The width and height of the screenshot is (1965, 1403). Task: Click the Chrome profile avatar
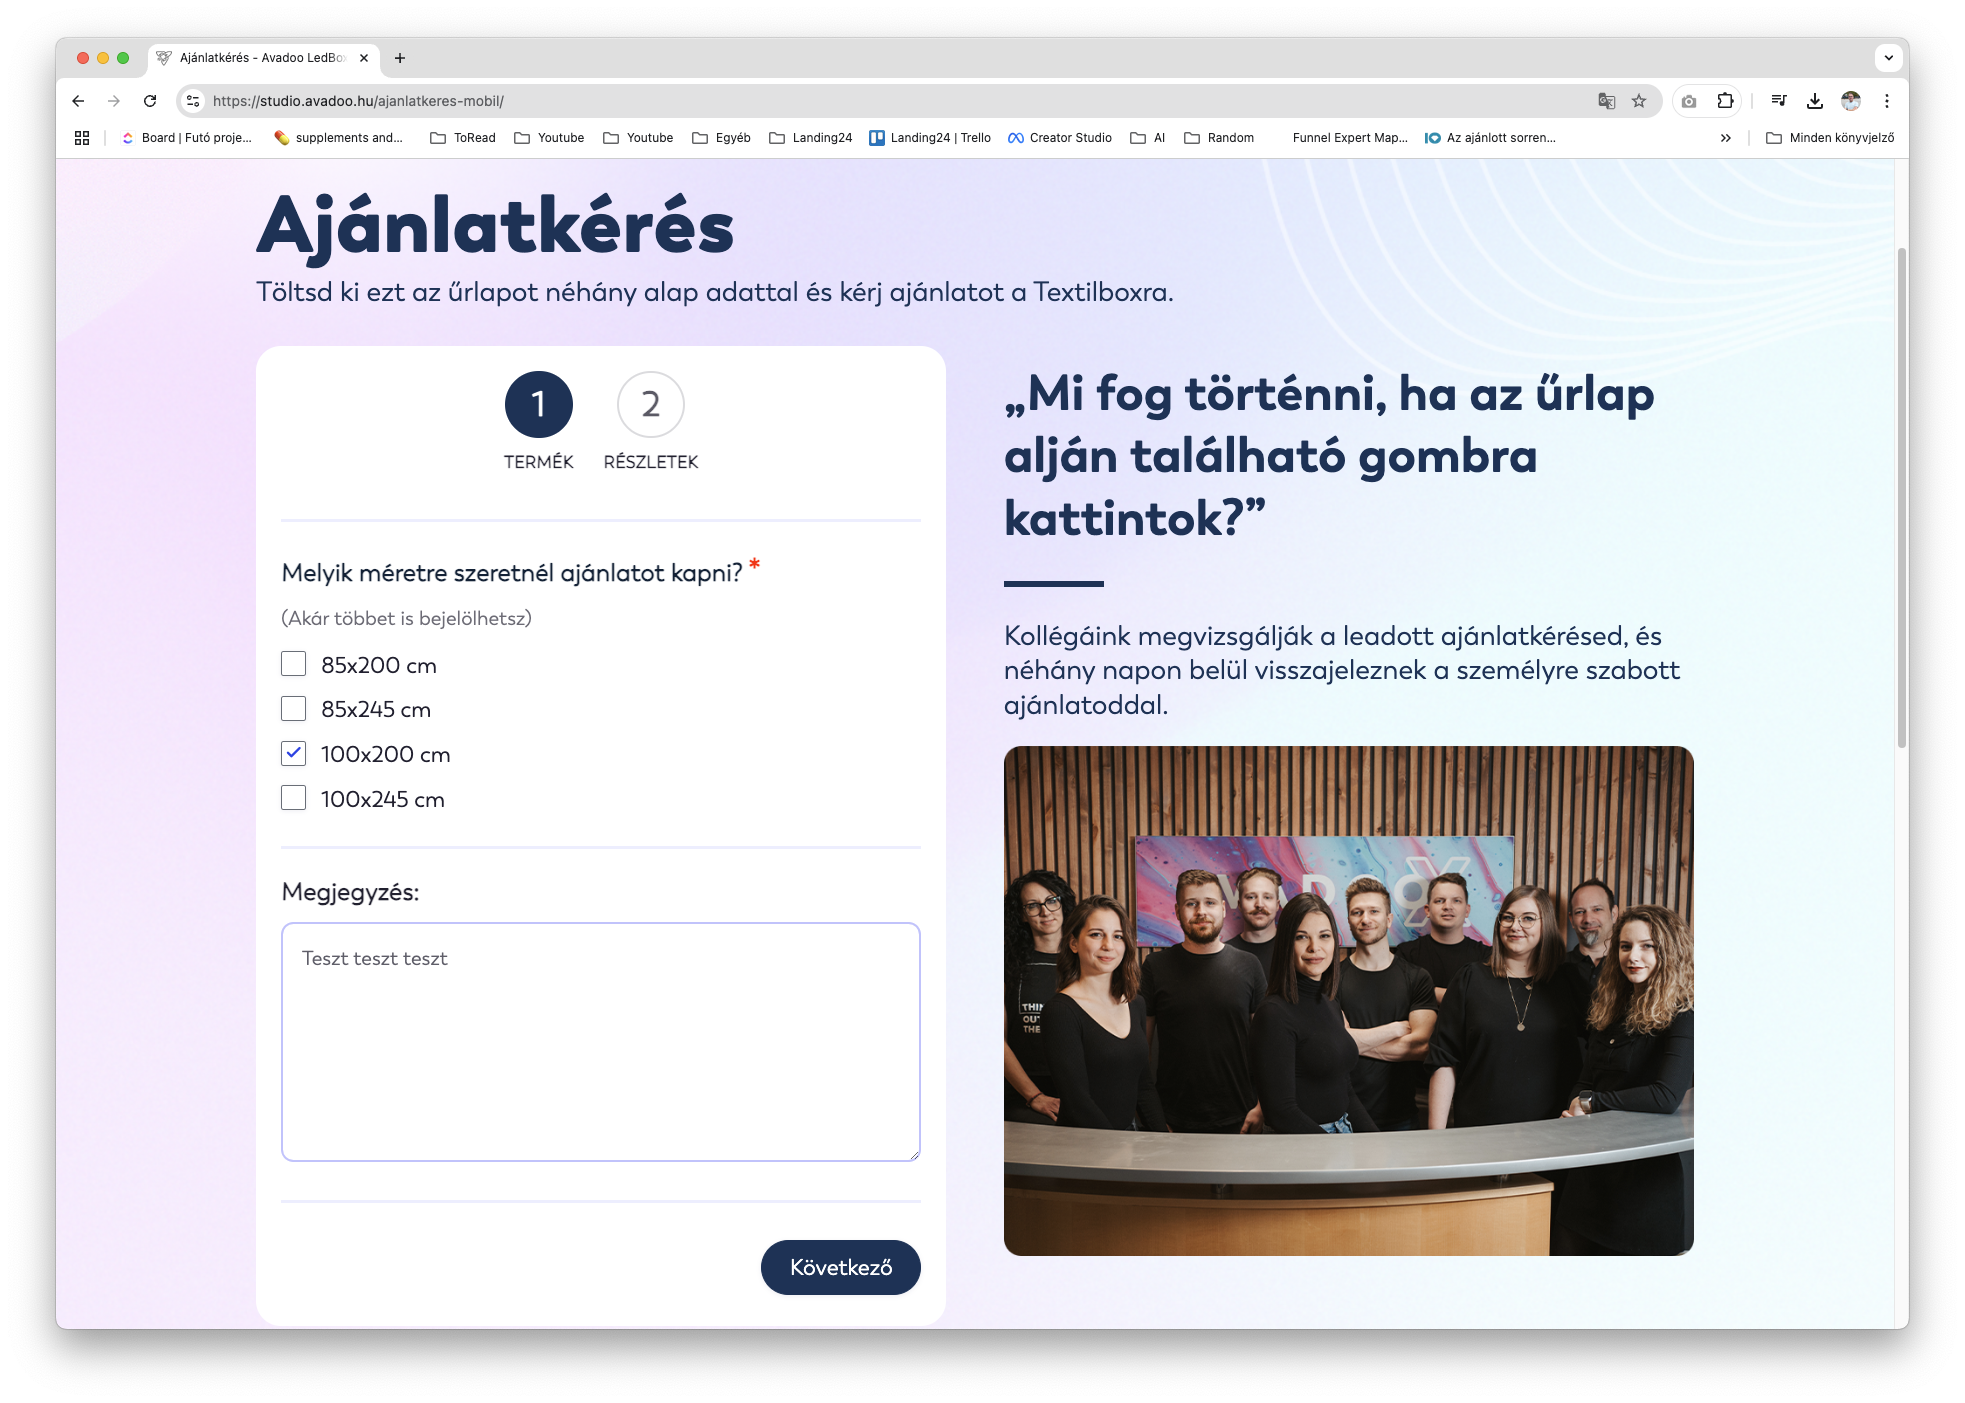(1851, 101)
